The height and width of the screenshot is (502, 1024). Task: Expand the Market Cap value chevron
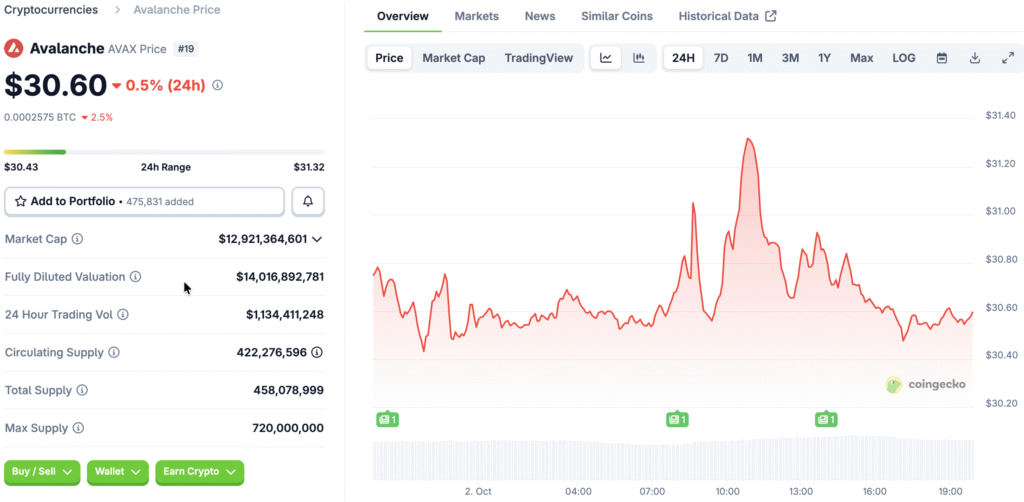click(x=317, y=239)
